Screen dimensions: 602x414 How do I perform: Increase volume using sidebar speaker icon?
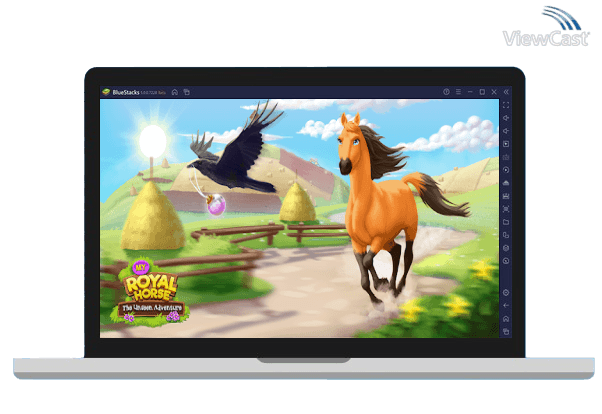(x=506, y=118)
